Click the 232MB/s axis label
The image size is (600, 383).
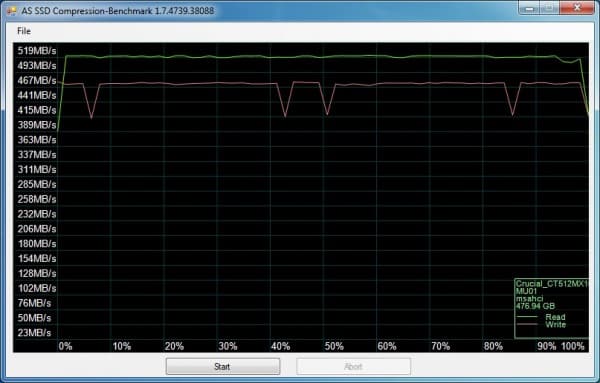[37, 214]
